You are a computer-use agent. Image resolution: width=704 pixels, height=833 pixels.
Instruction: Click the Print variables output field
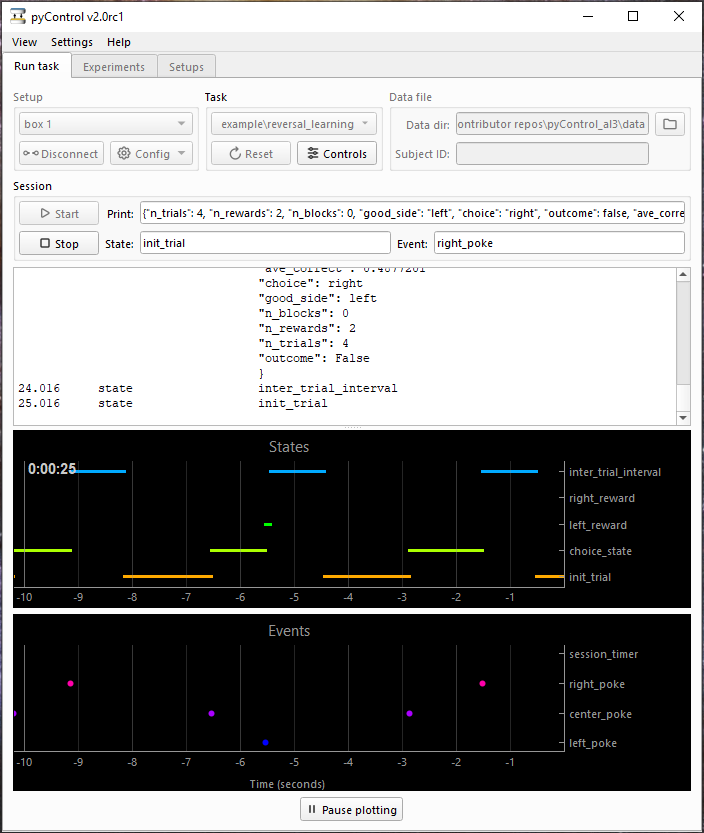click(x=412, y=214)
